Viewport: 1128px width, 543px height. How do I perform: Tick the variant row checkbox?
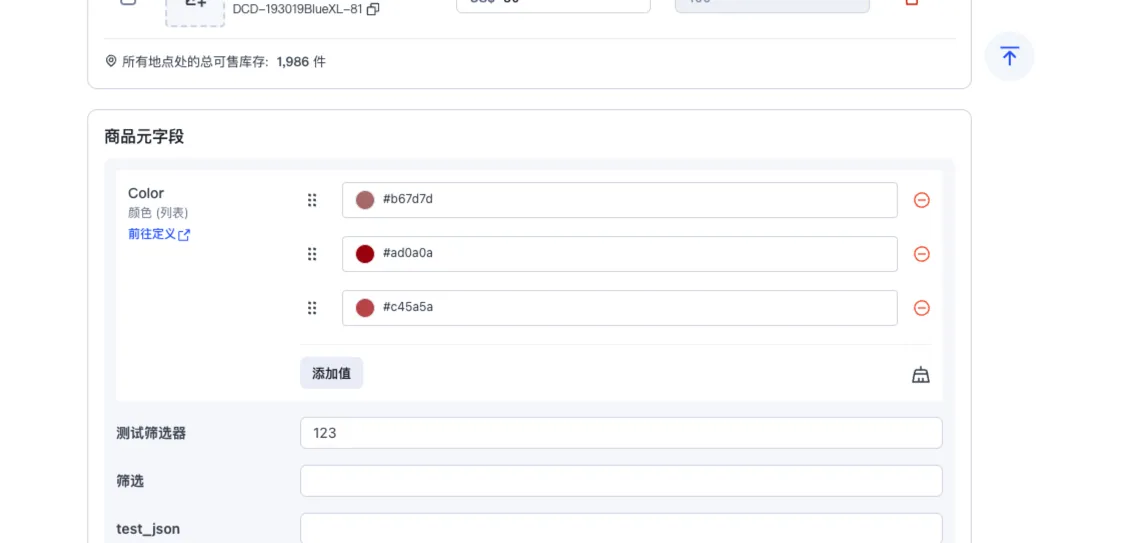pos(128,3)
